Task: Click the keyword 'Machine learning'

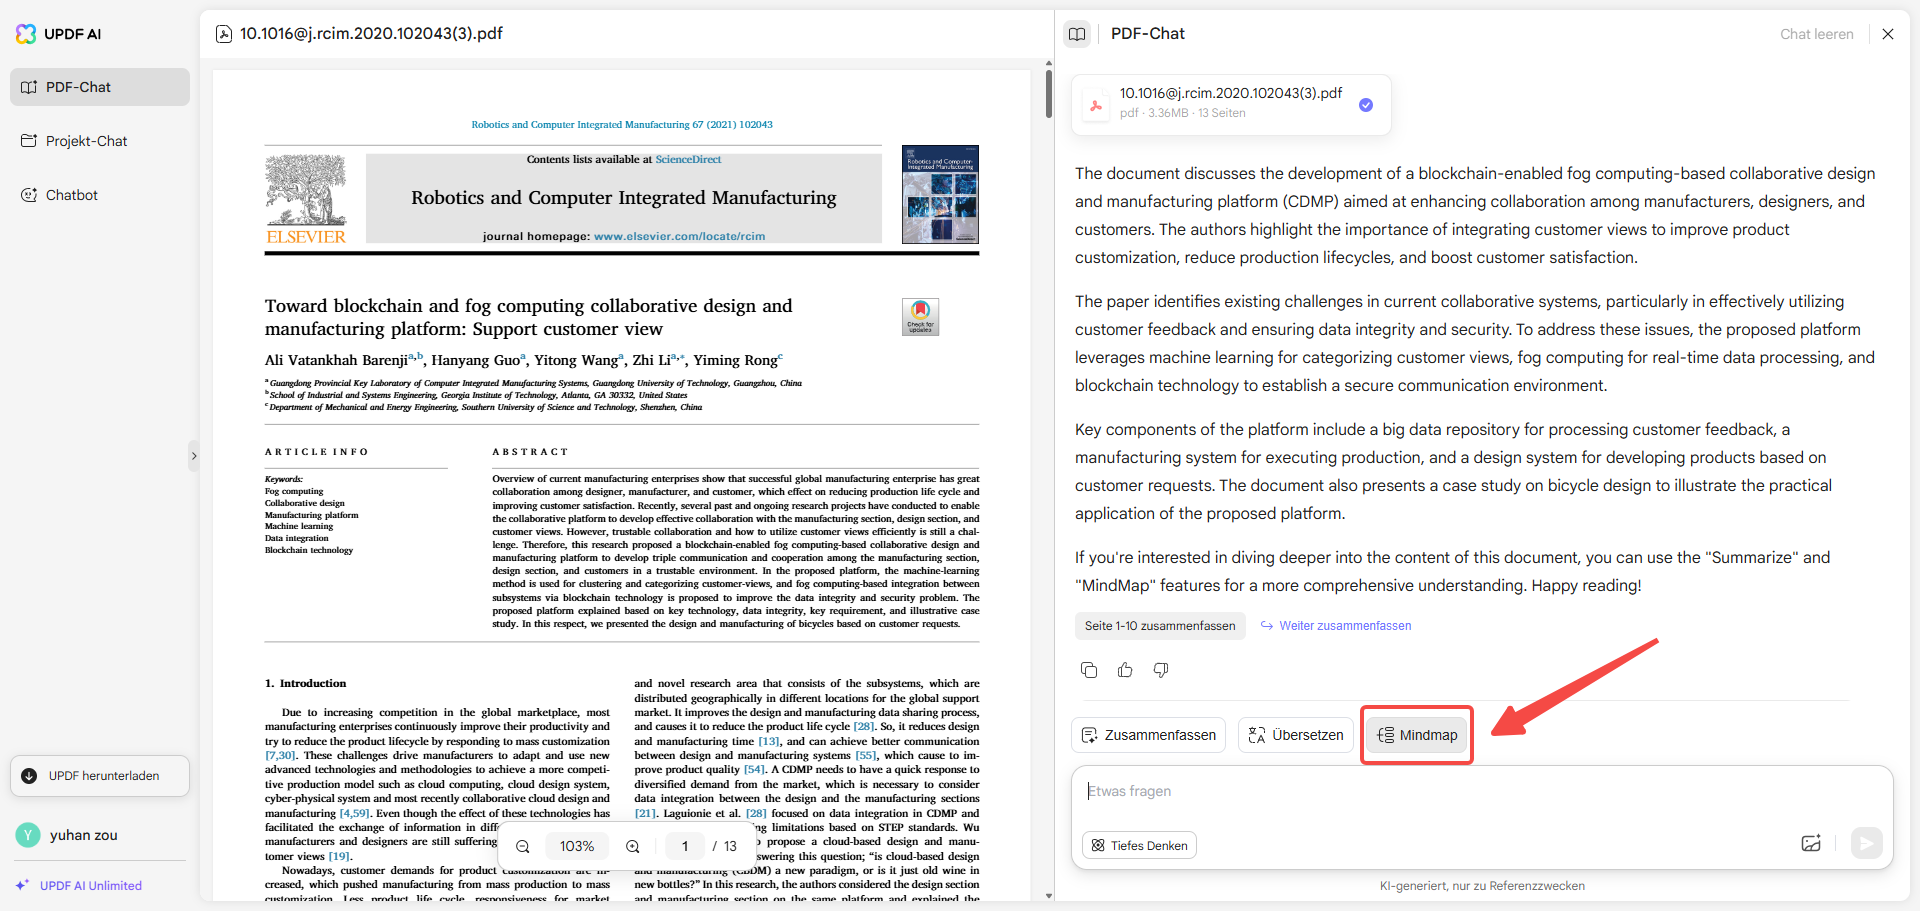Action: (299, 527)
